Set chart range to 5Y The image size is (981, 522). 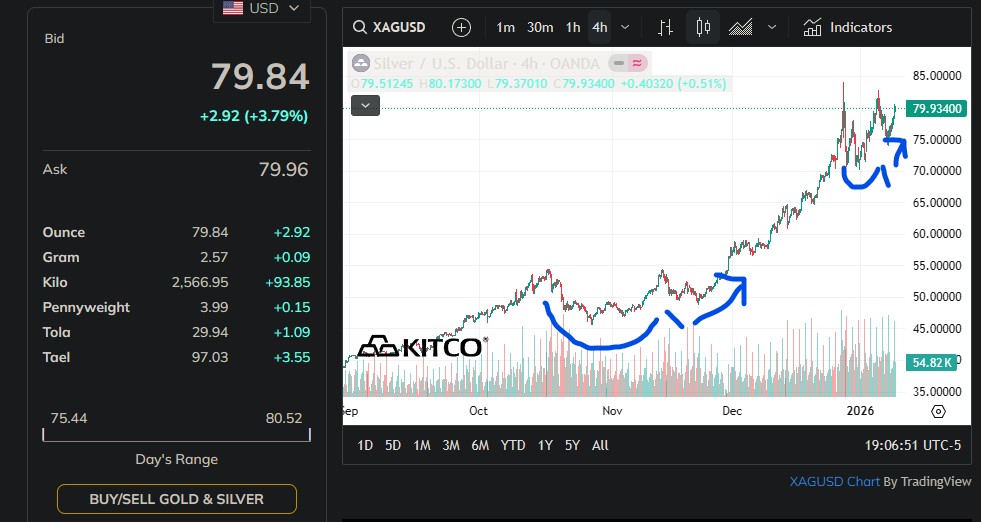(572, 446)
